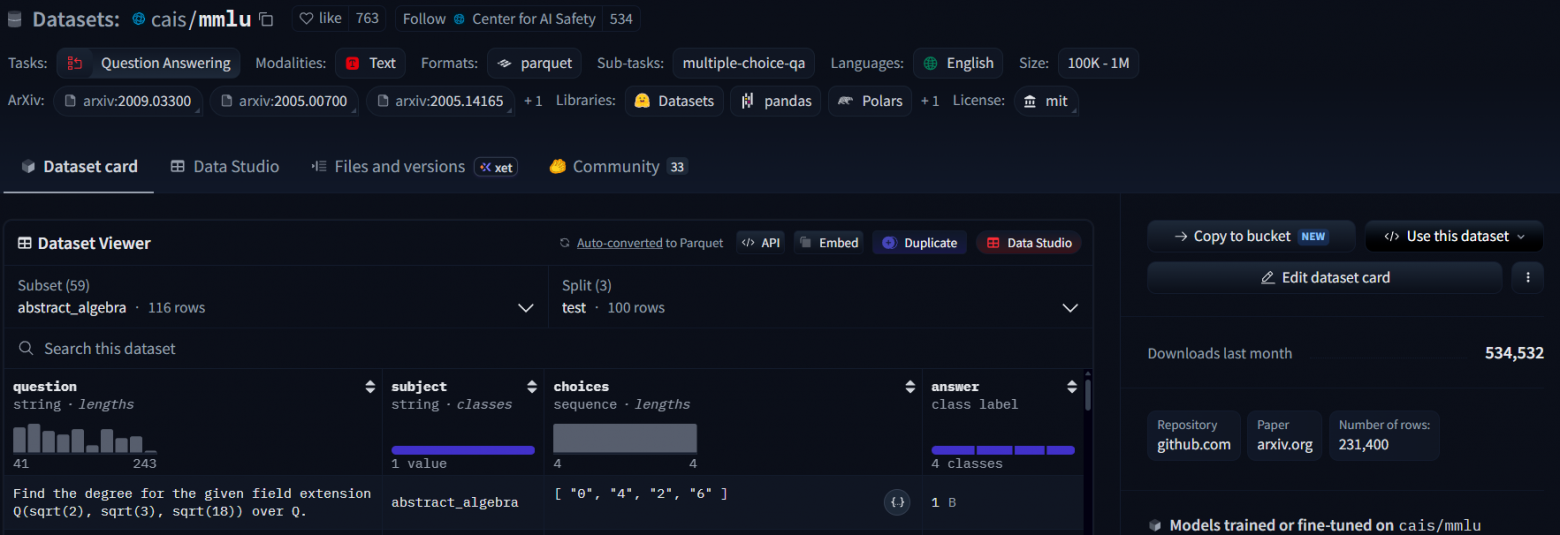Open the arxiv.org Paper link
The image size is (1560, 535).
1284,435
